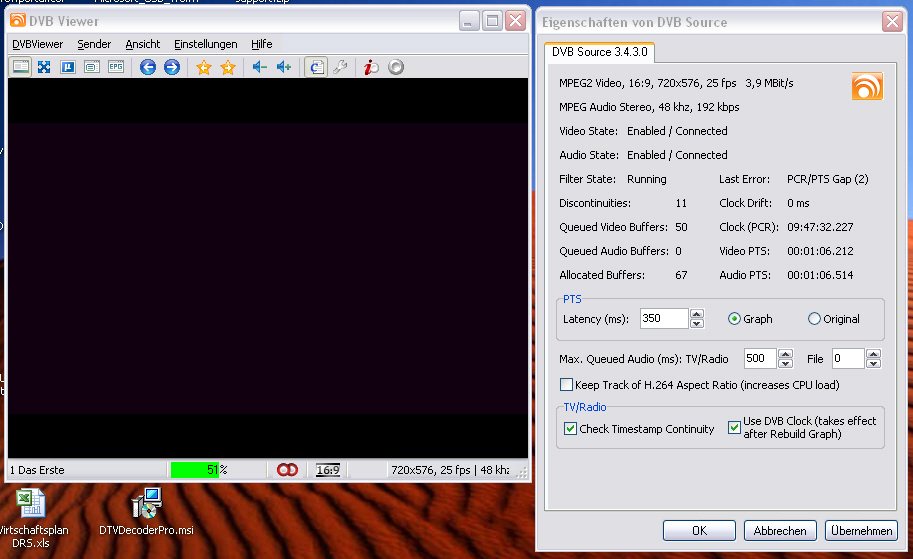The width and height of the screenshot is (913, 559).
Task: Increase Latency value with up arrow
Action: [697, 314]
